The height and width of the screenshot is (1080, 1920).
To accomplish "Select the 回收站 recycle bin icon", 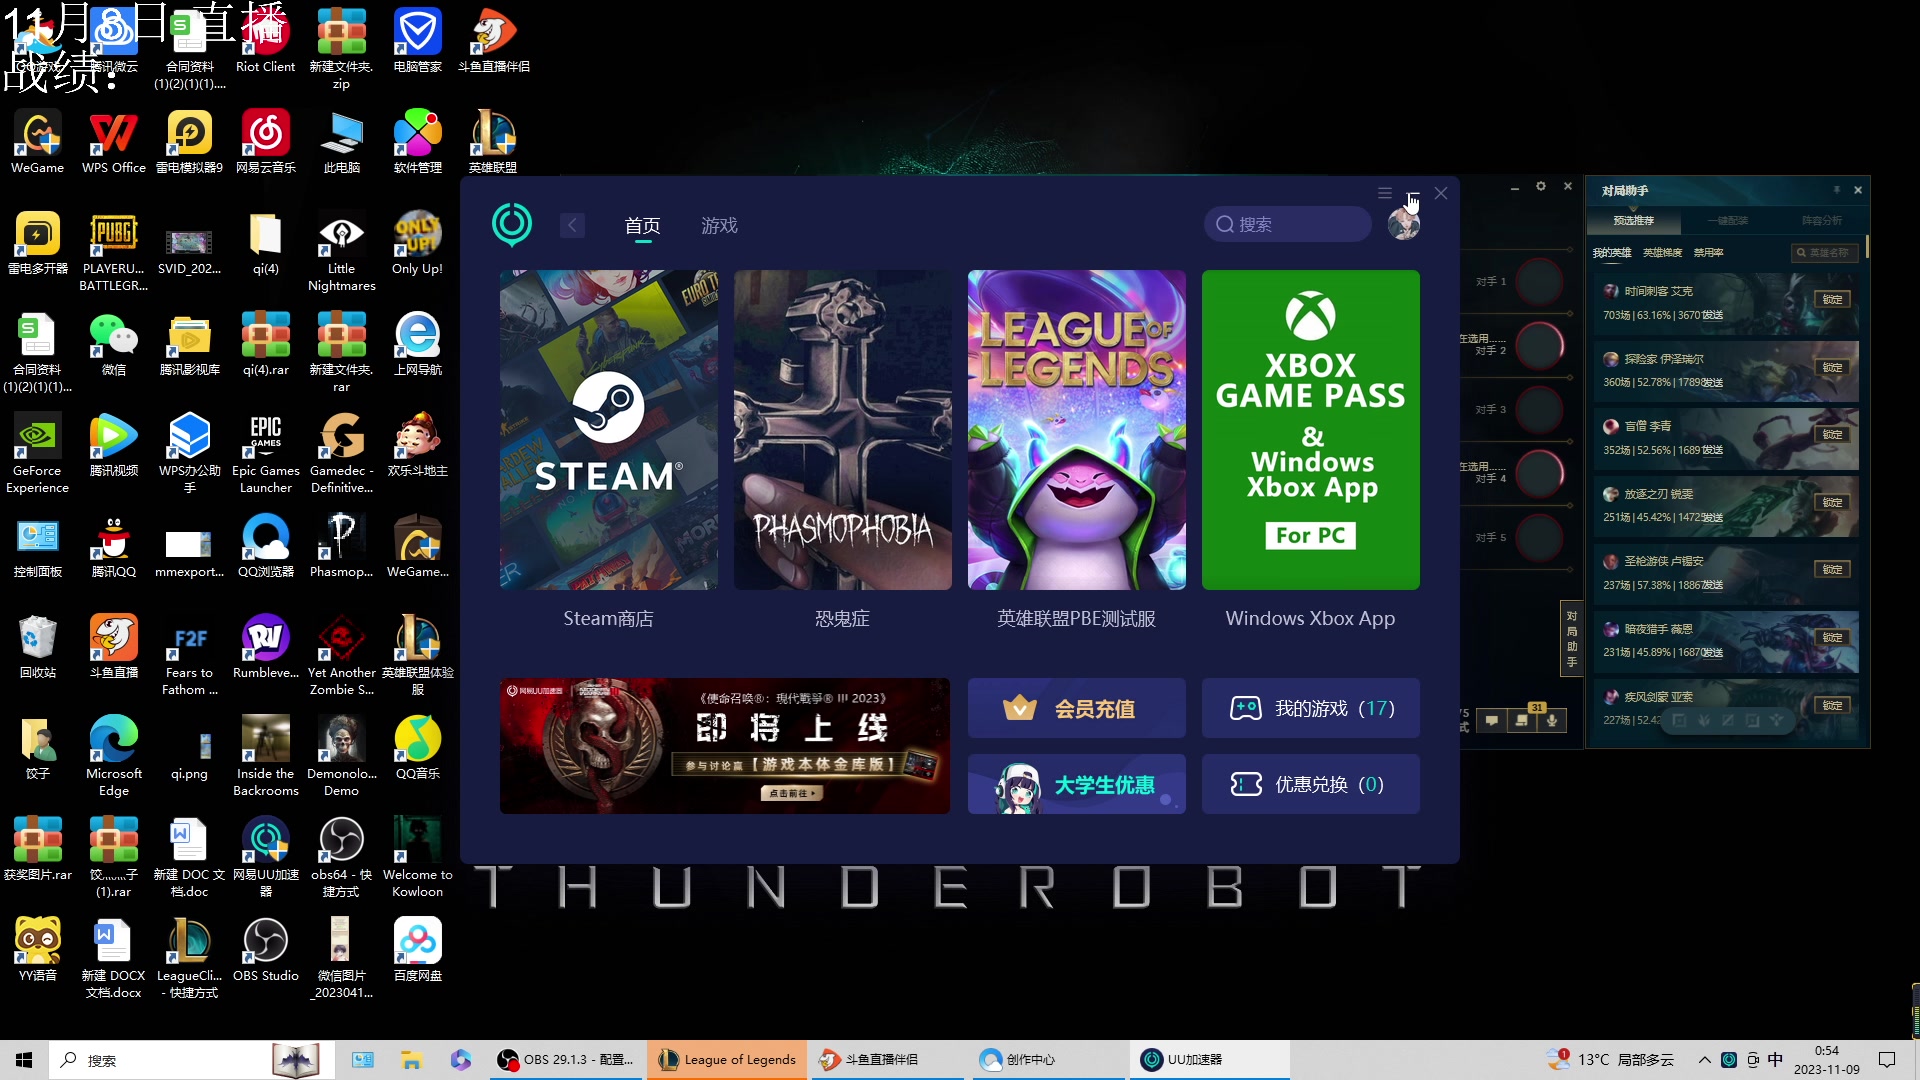I will [x=37, y=648].
